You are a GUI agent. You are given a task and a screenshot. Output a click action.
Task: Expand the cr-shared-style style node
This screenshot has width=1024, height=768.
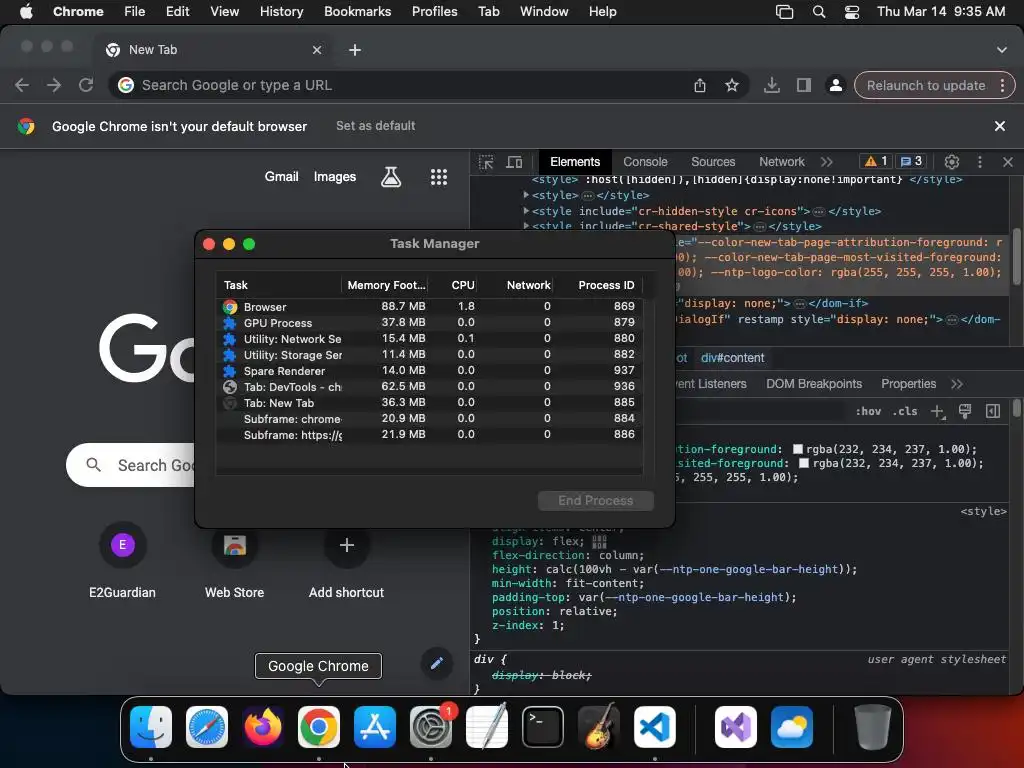pyautogui.click(x=526, y=226)
